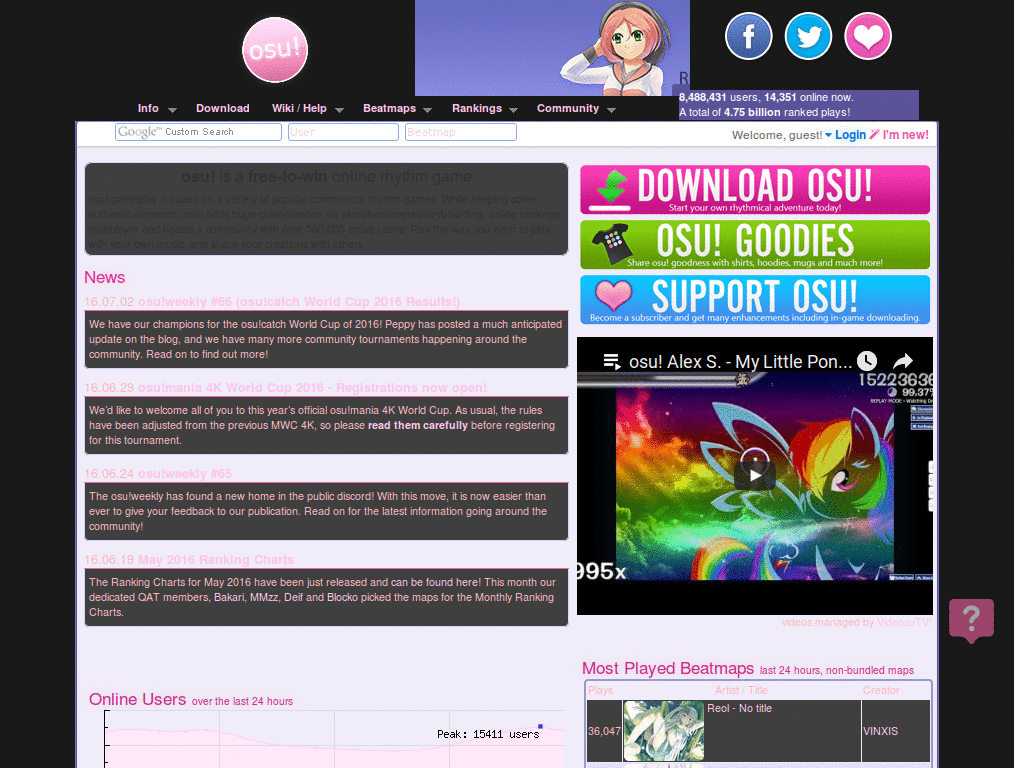Click the User search field
Viewport: 1024px width, 768px height.
(344, 132)
